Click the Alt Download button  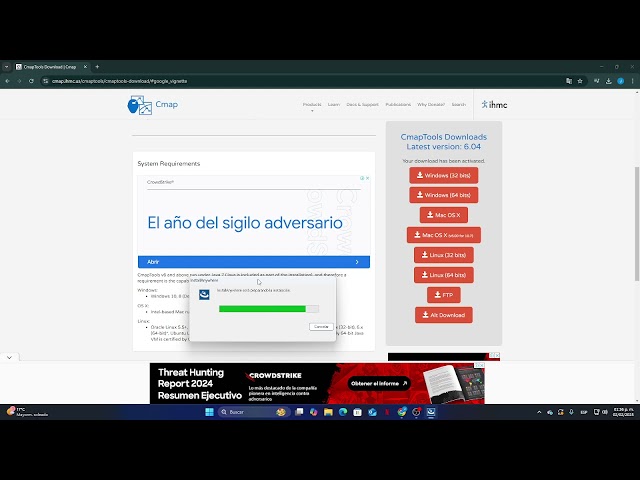click(x=444, y=315)
